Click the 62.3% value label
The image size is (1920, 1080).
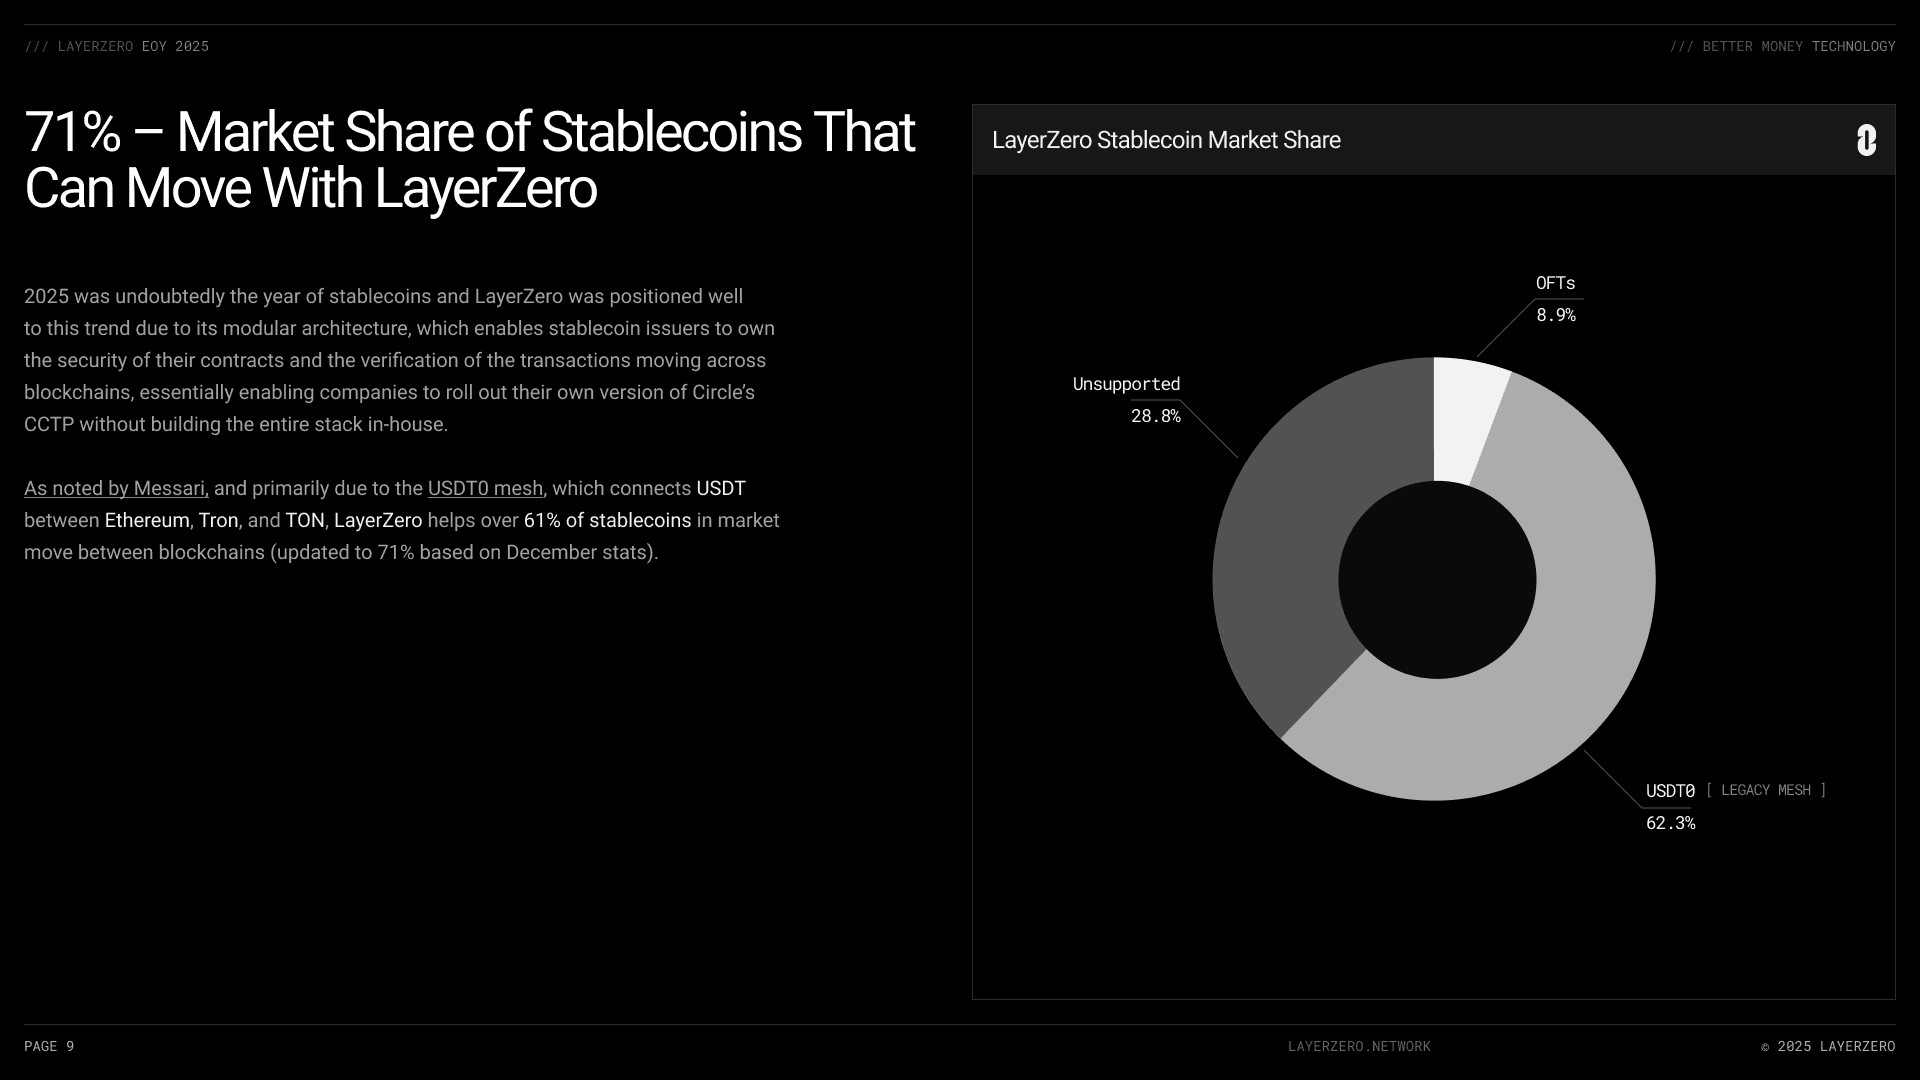point(1670,823)
